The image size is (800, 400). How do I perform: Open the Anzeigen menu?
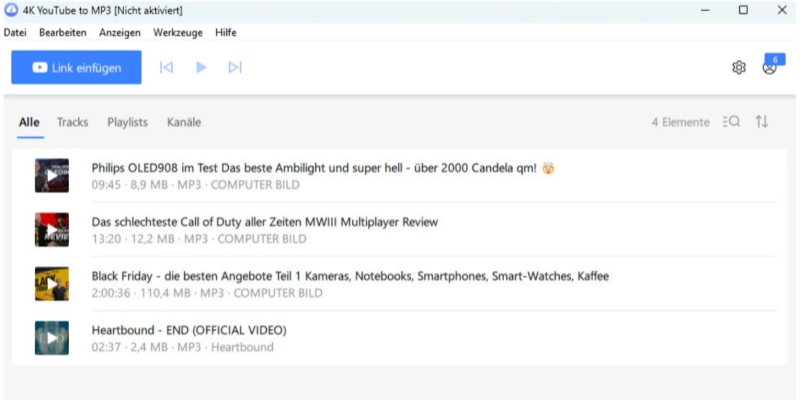120,33
